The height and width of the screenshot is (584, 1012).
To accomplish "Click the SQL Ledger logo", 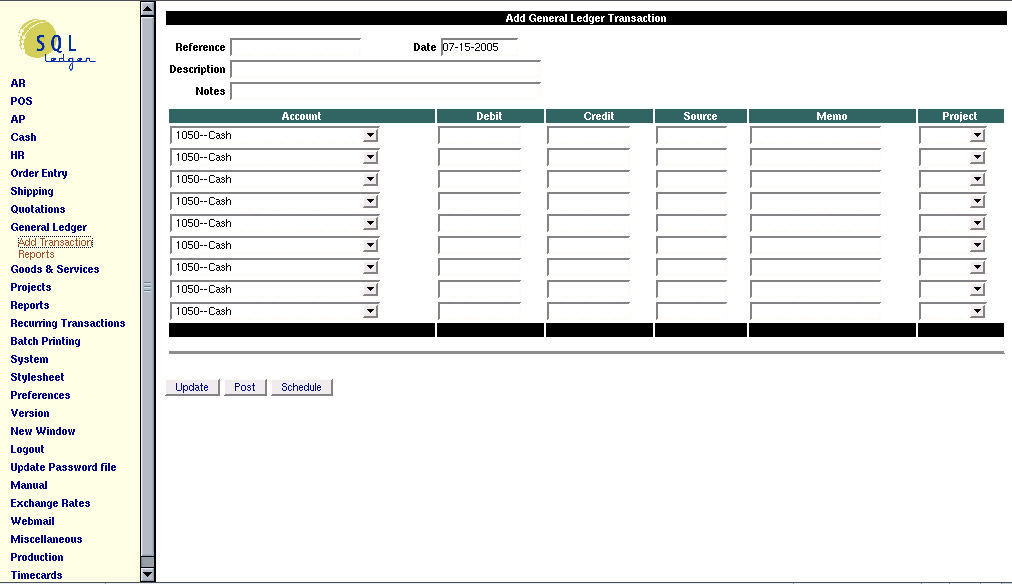I will pyautogui.click(x=57, y=46).
